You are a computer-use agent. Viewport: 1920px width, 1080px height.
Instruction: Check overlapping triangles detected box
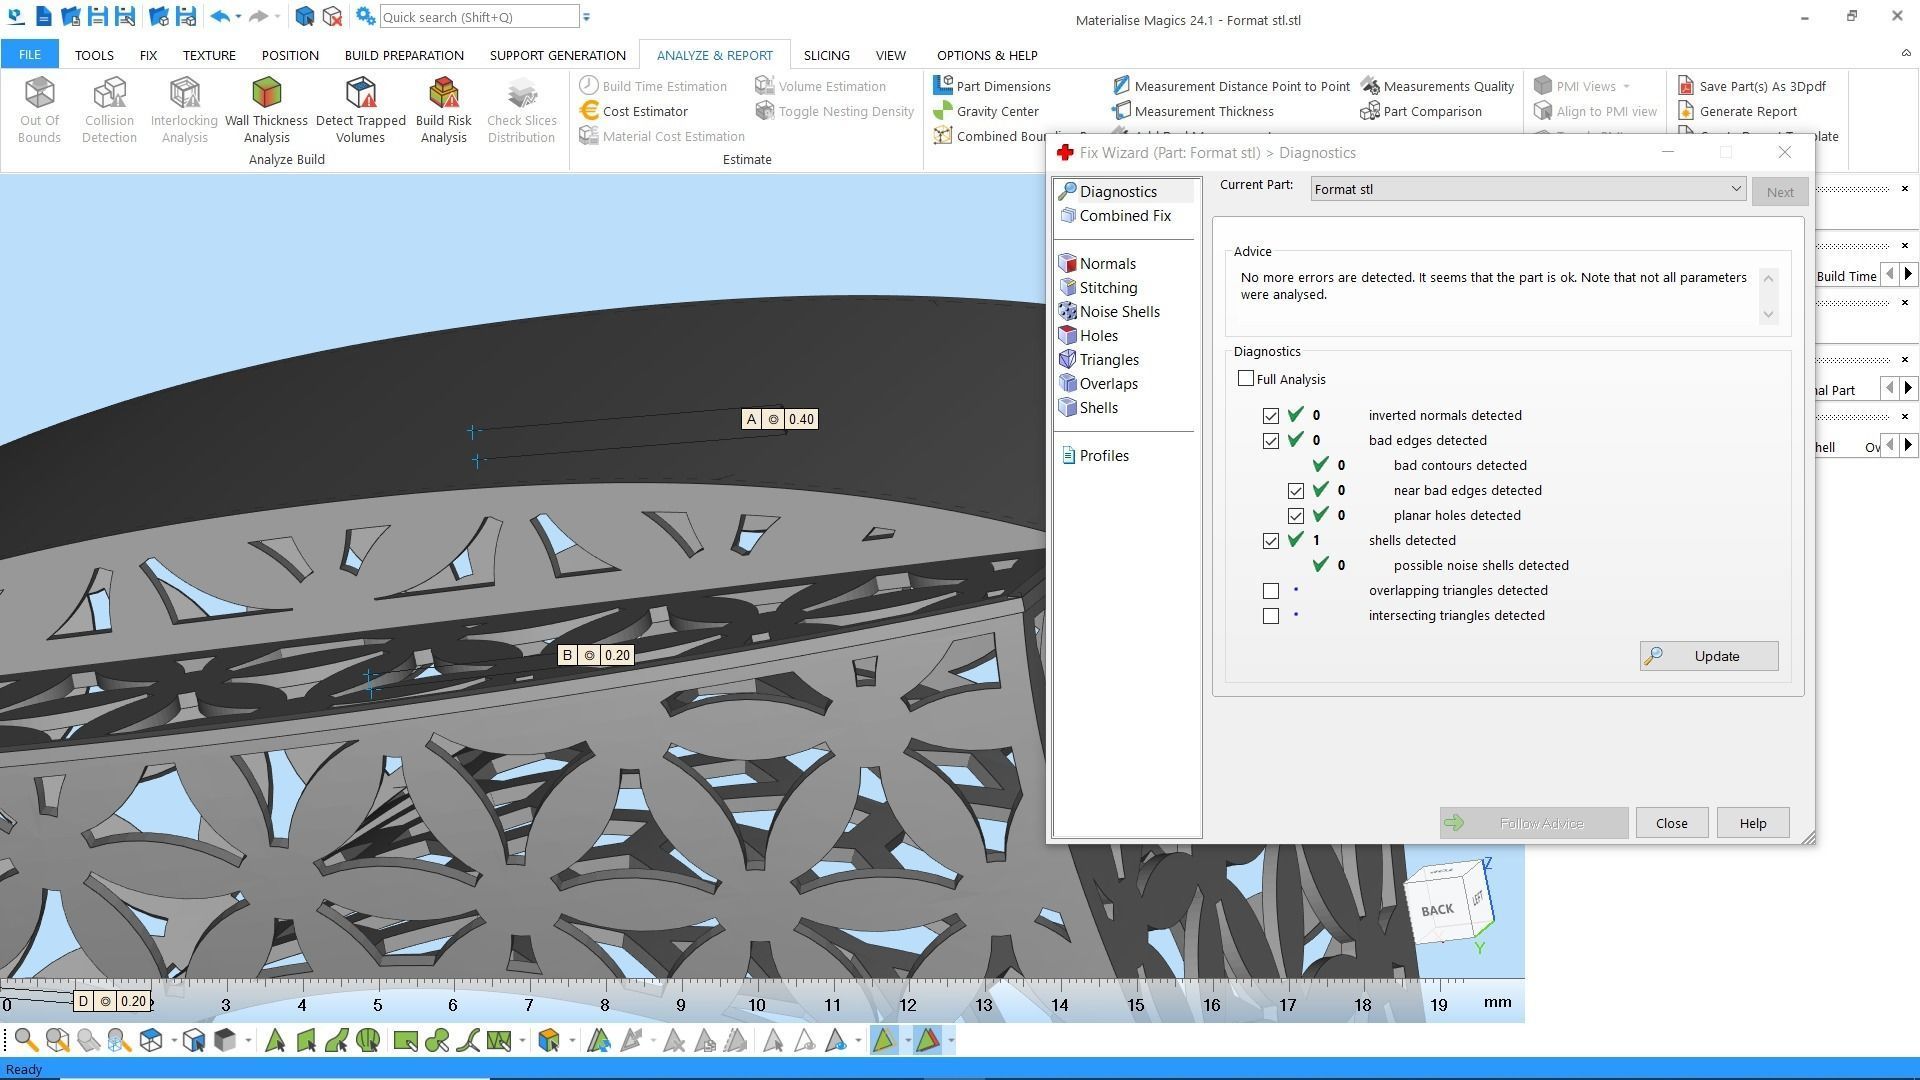pyautogui.click(x=1271, y=591)
